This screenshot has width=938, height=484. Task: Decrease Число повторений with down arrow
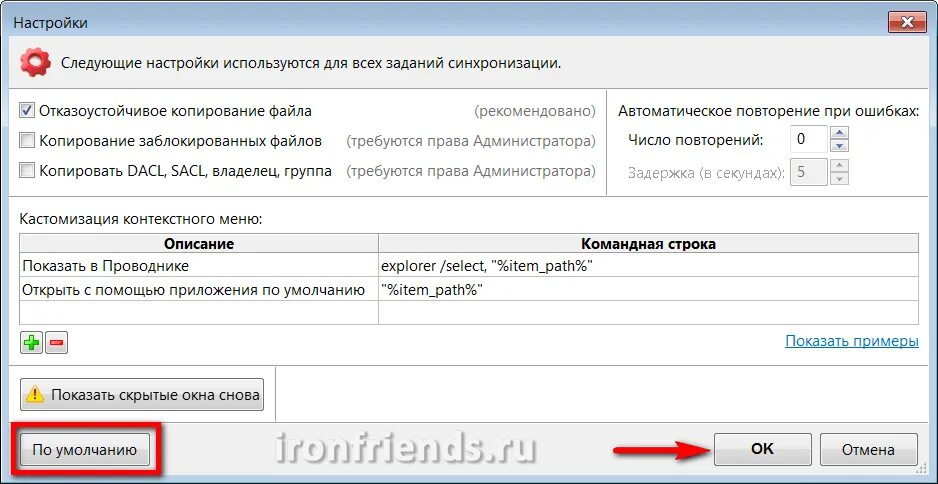pos(840,145)
